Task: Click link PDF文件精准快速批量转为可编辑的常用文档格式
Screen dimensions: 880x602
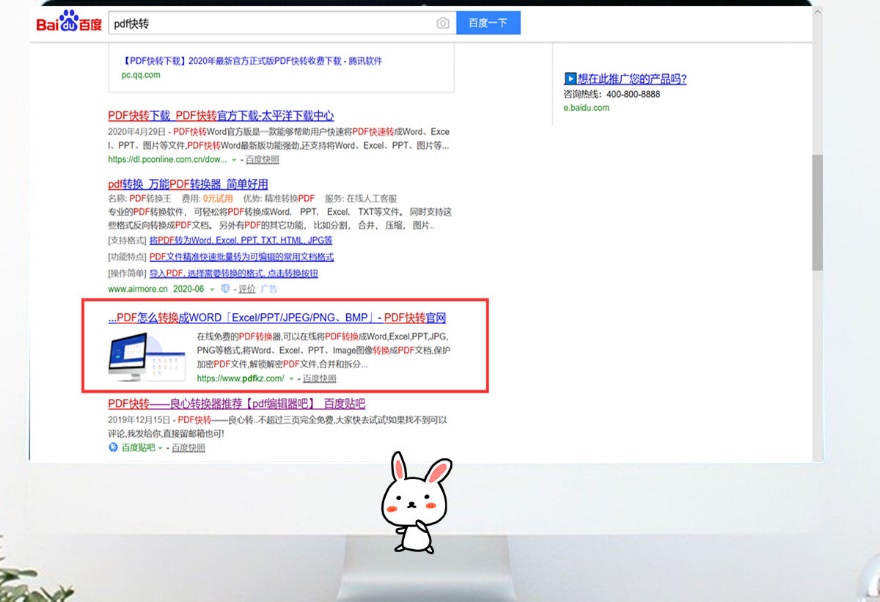Action: pyautogui.click(x=241, y=256)
